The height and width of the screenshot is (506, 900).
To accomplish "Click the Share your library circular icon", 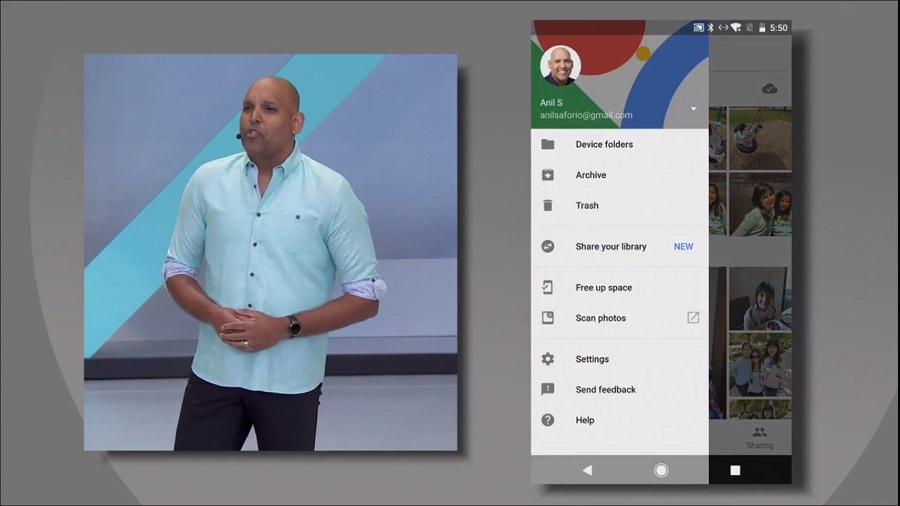I will 548,246.
